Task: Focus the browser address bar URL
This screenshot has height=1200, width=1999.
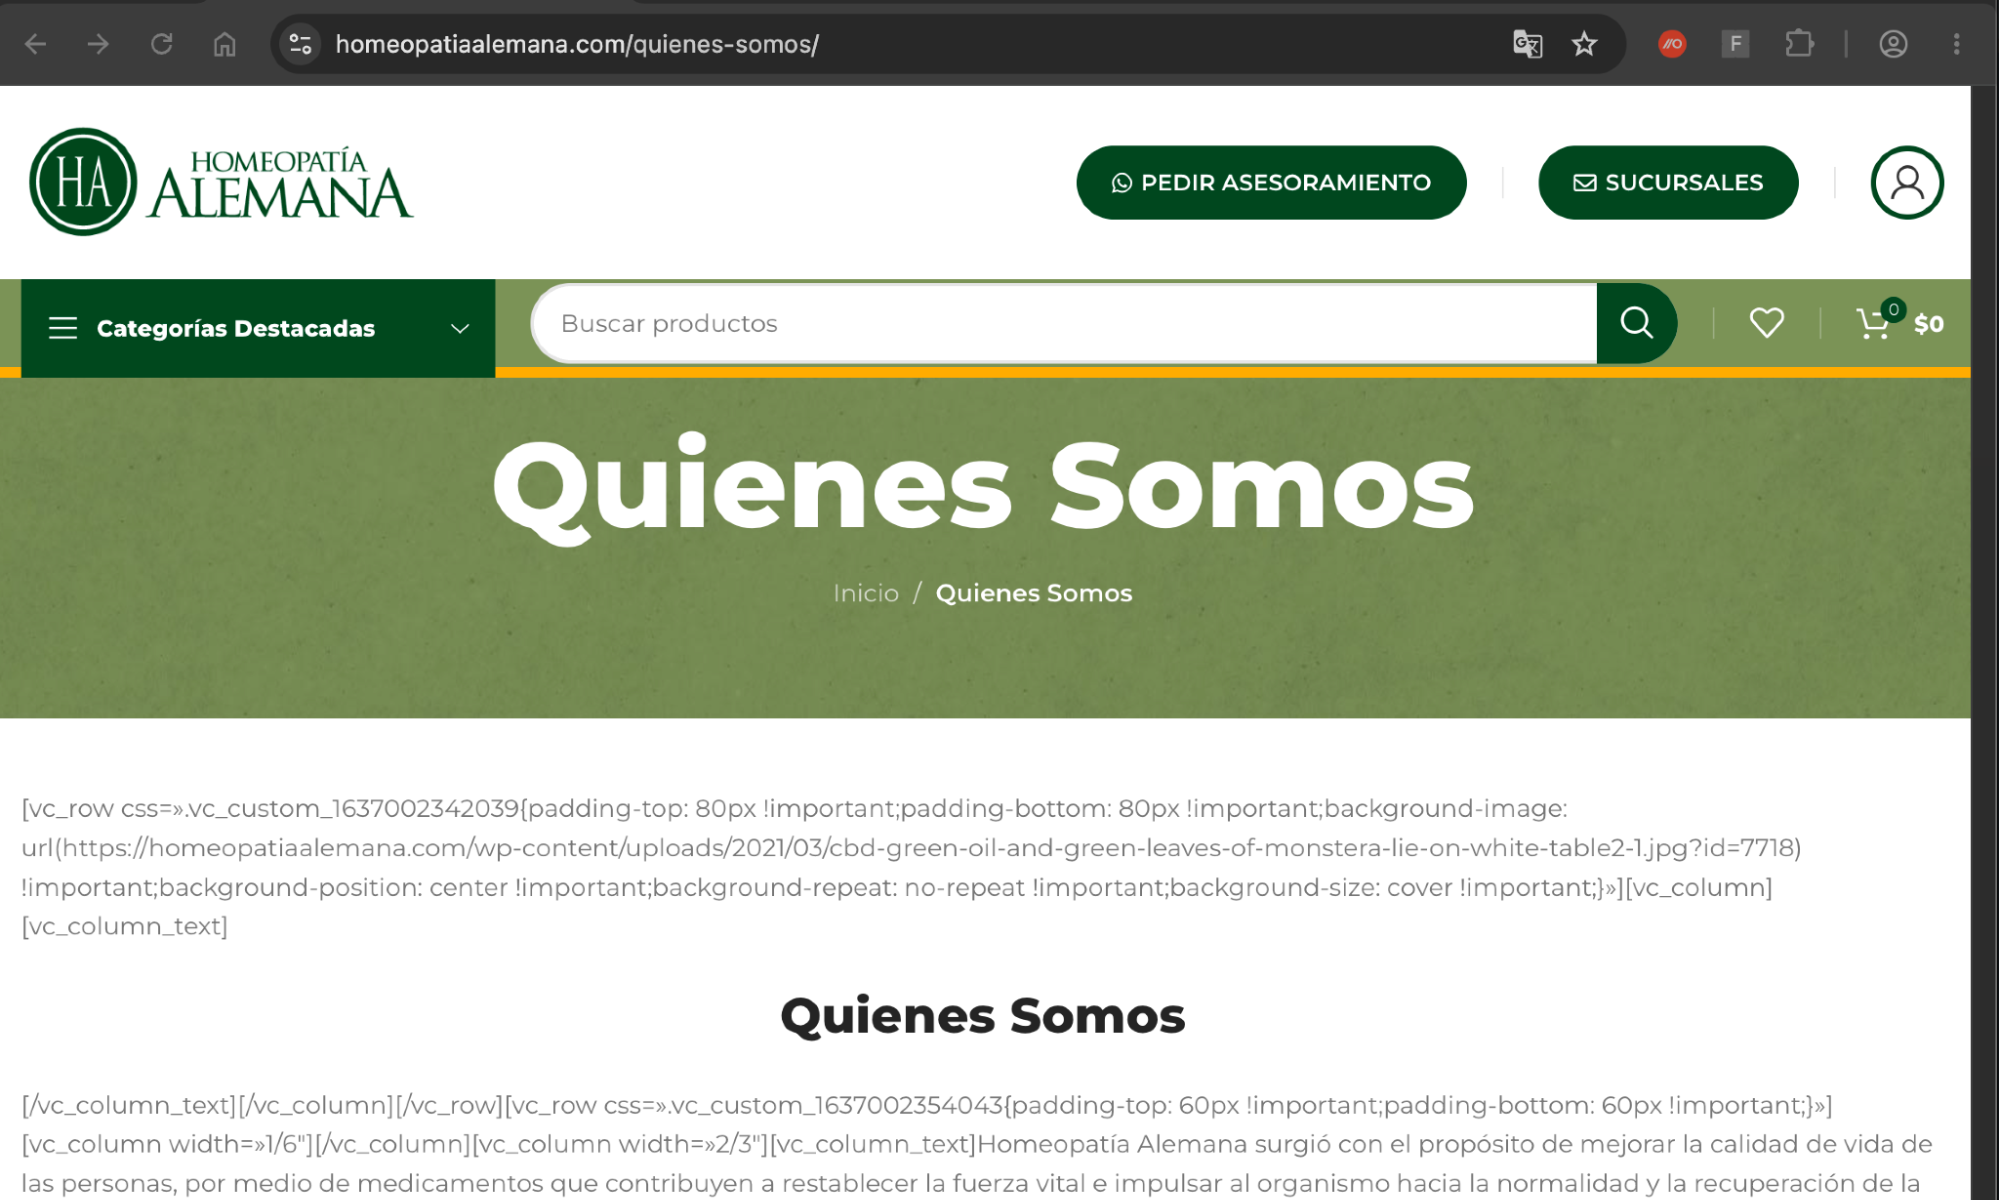Action: (577, 44)
